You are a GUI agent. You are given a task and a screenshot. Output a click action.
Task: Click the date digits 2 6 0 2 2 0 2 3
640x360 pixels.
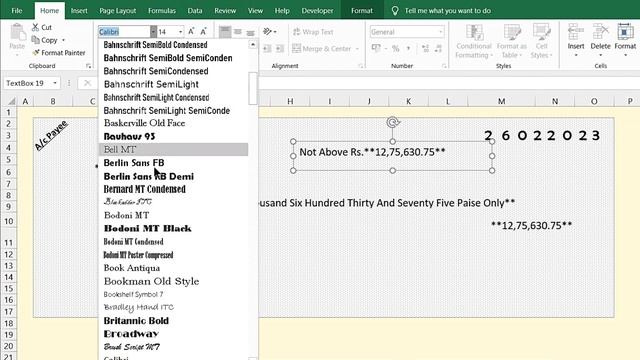(542, 135)
